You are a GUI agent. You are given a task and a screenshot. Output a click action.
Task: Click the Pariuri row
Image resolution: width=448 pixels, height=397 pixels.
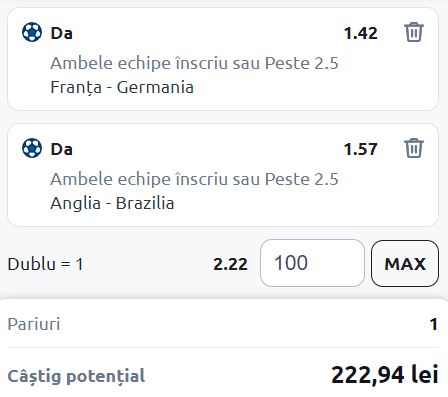pyautogui.click(x=223, y=324)
